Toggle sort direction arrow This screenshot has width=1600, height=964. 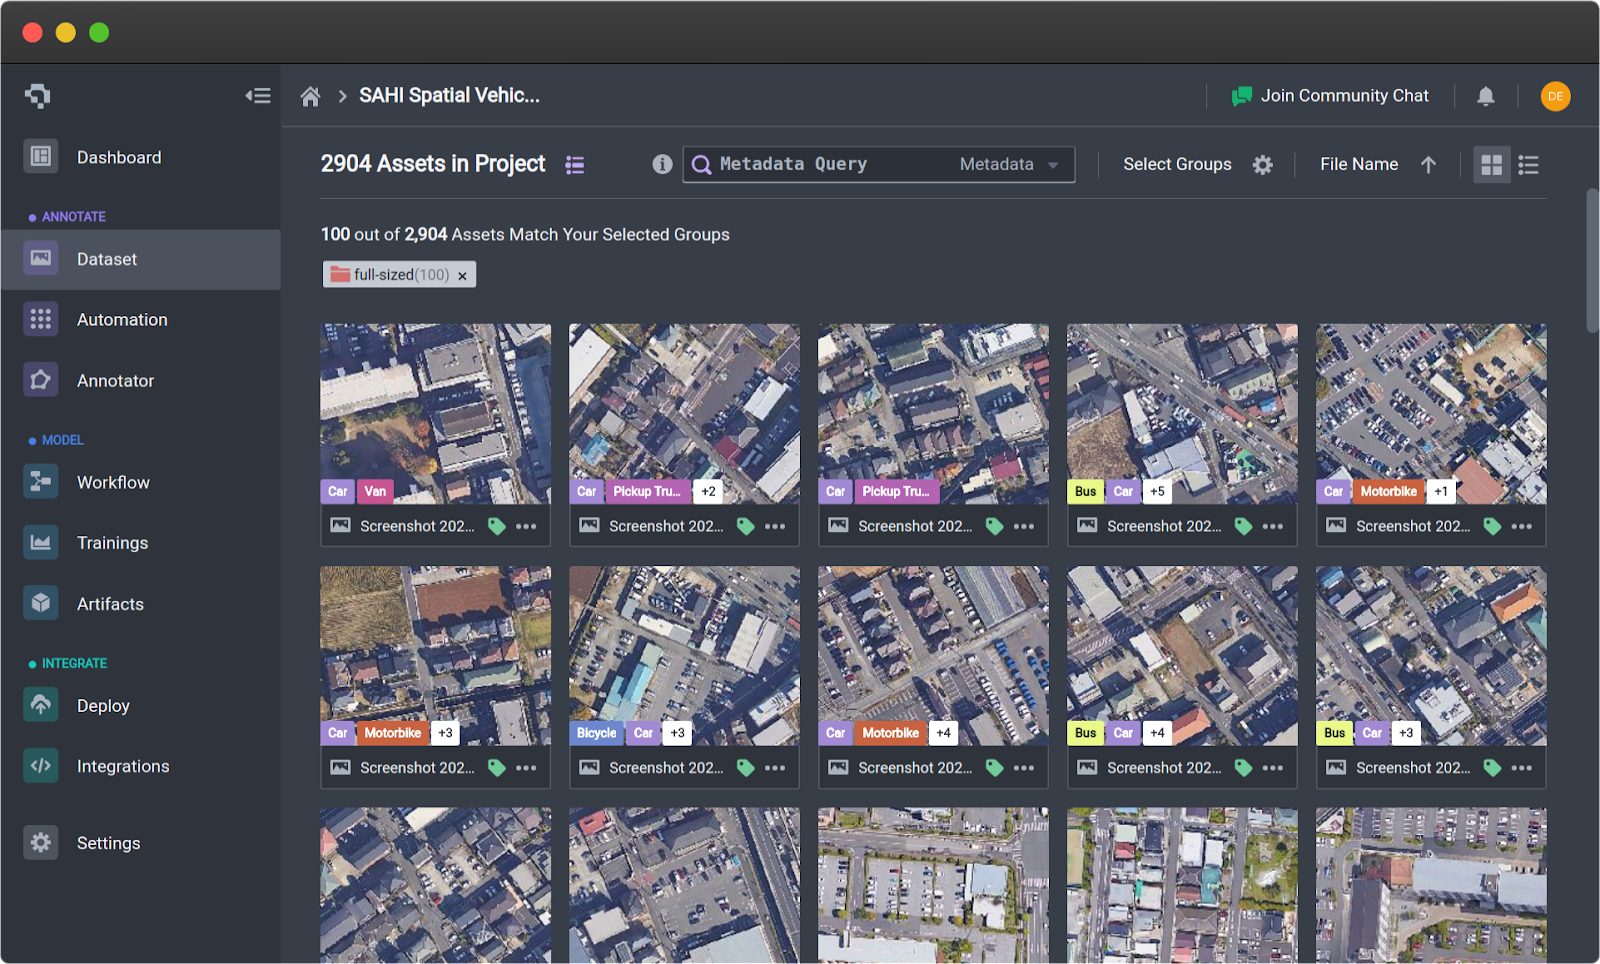[1428, 165]
